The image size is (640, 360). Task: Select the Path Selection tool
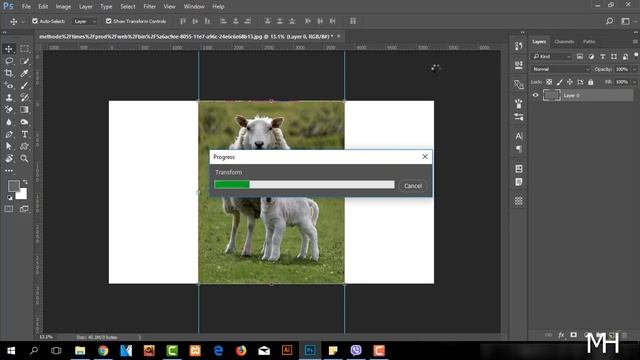pos(9,146)
